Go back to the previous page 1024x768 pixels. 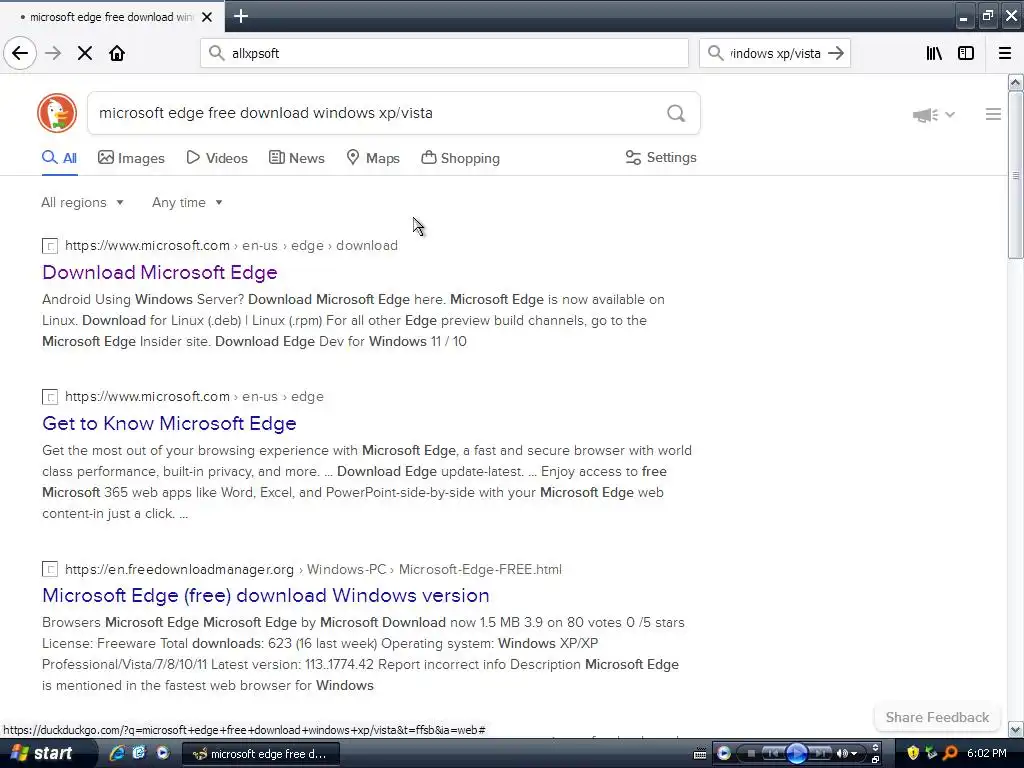pyautogui.click(x=20, y=53)
